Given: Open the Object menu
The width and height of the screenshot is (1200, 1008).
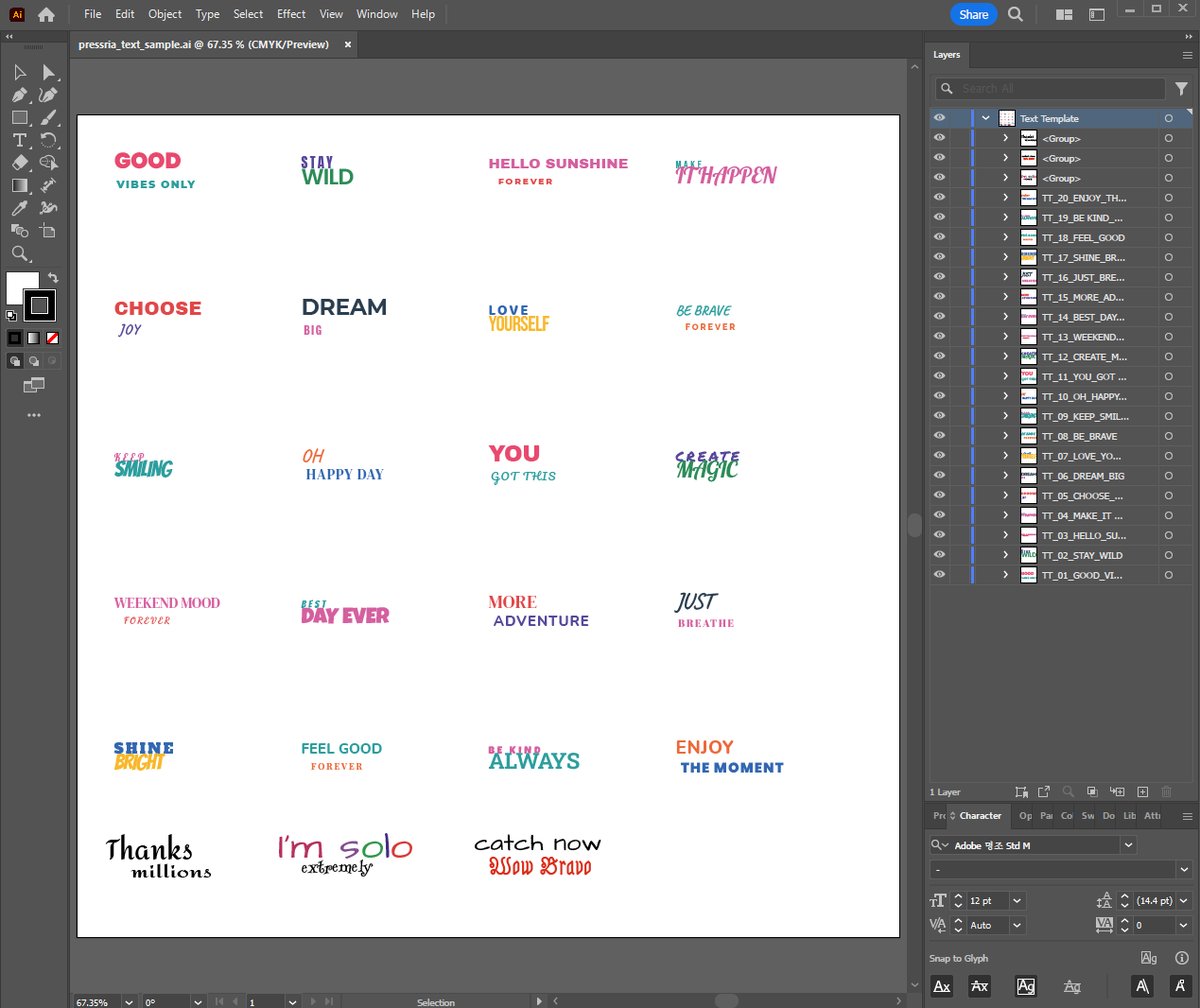Looking at the screenshot, I should pos(165,14).
